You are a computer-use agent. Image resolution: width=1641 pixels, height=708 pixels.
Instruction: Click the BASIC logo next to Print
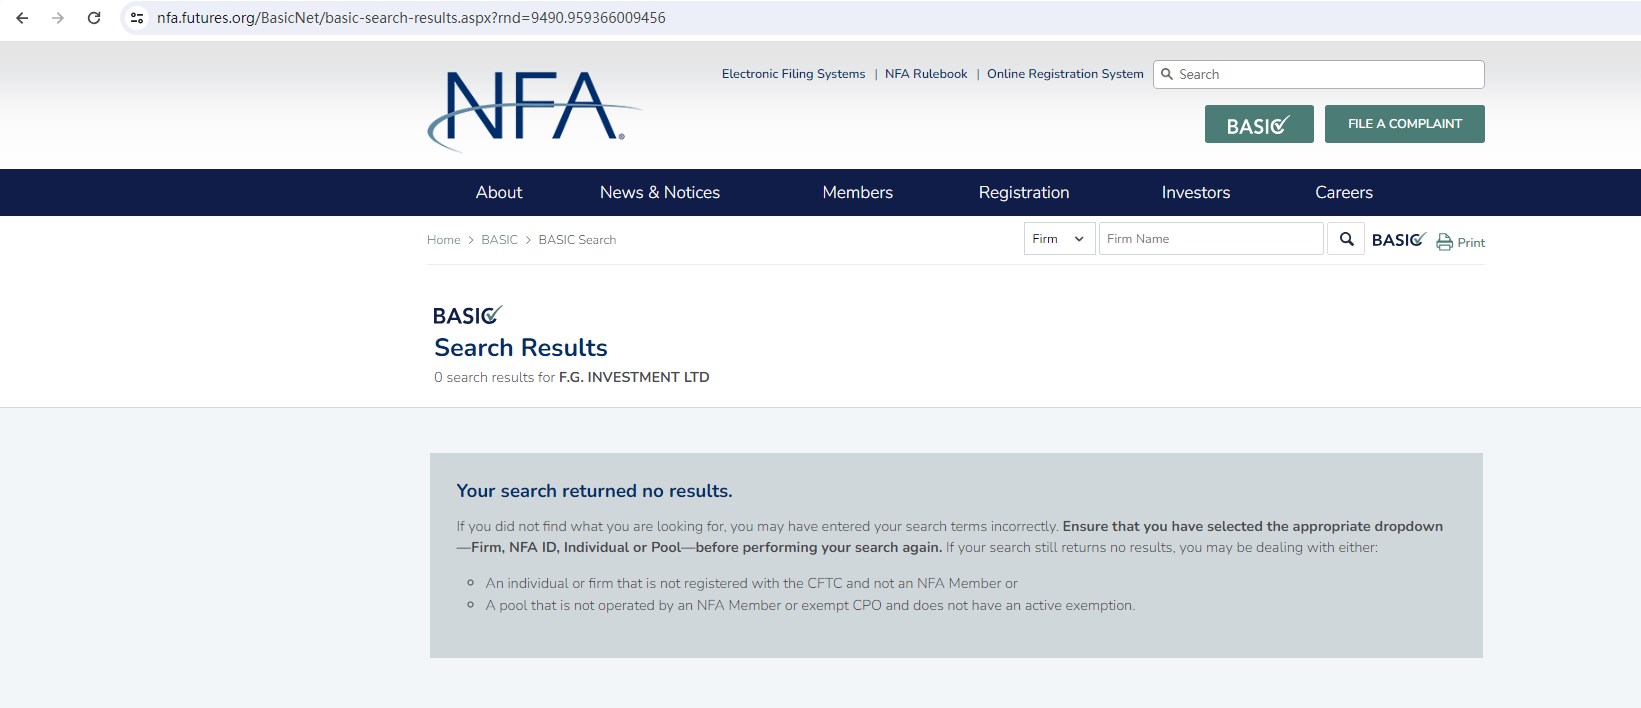(x=1398, y=240)
